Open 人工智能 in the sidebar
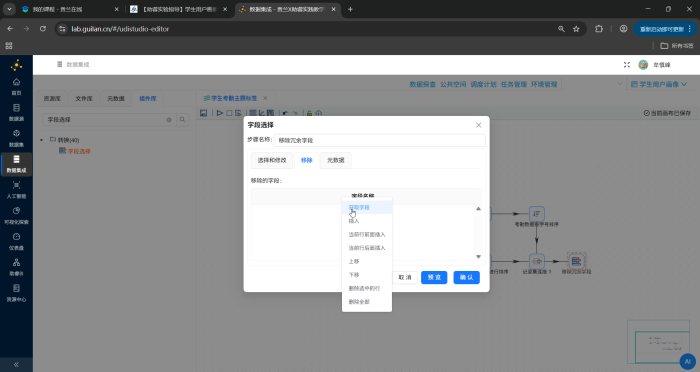Image resolution: width=700 pixels, height=372 pixels. tap(16, 190)
